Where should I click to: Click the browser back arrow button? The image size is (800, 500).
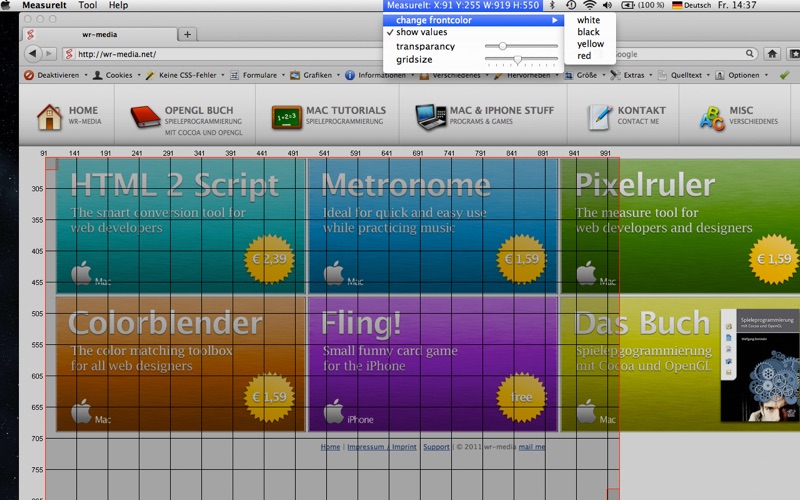tap(33, 54)
